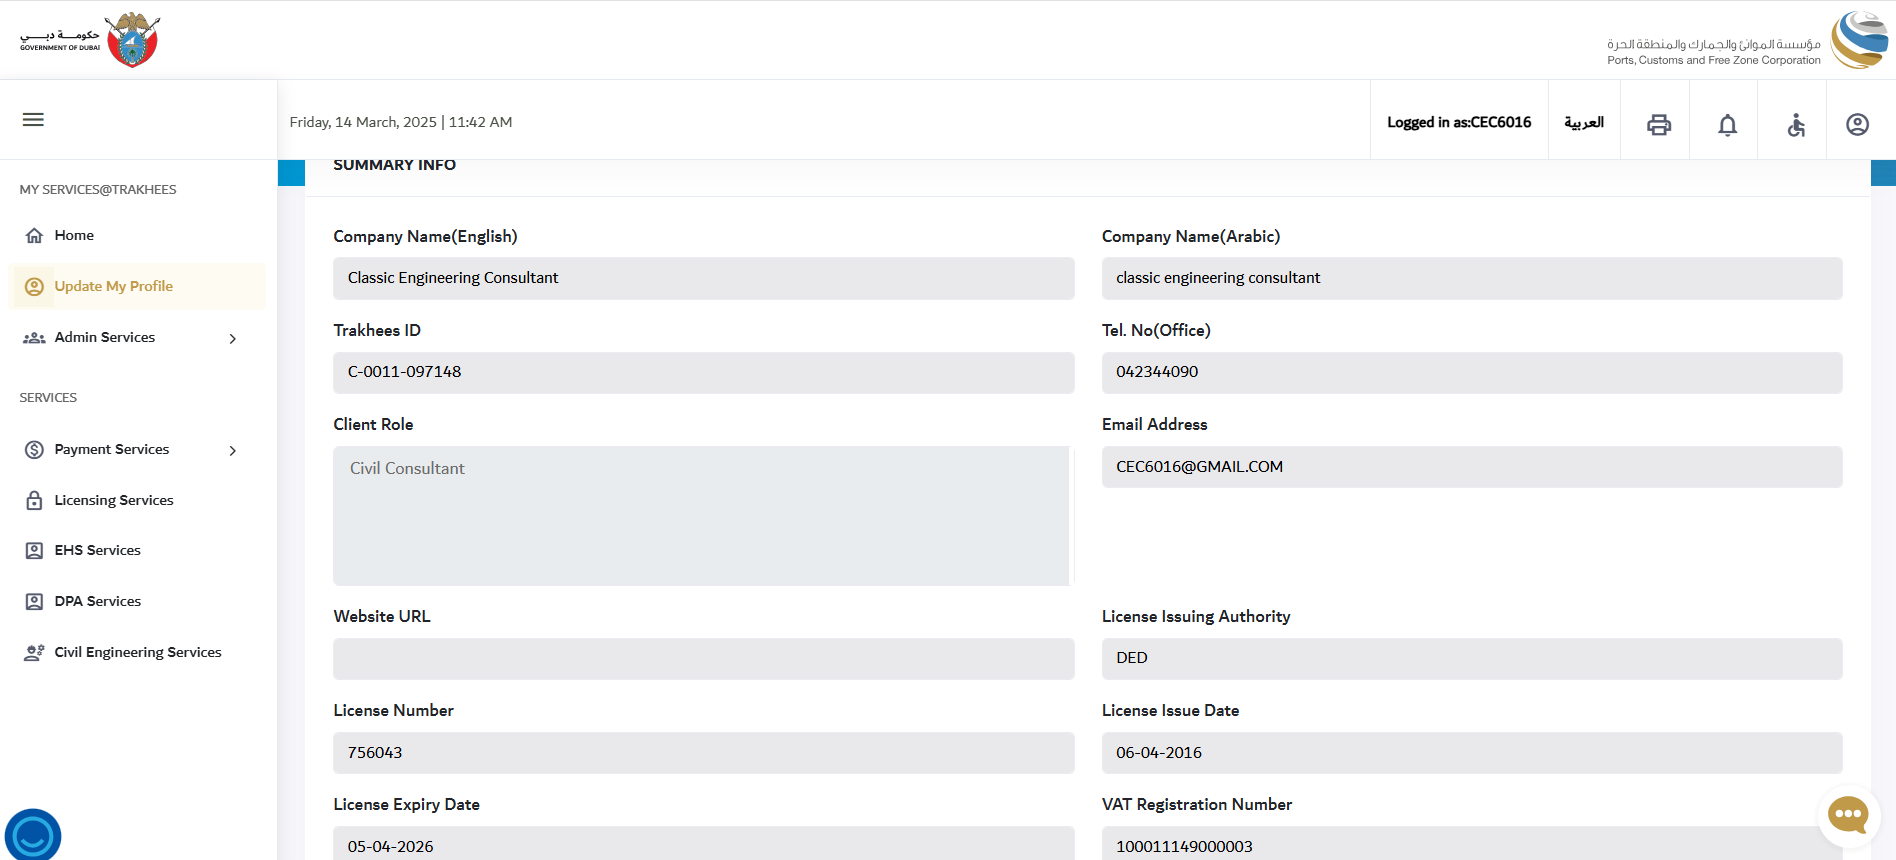Image resolution: width=1896 pixels, height=860 pixels.
Task: Expand the Admin Services submenu
Action: click(232, 339)
